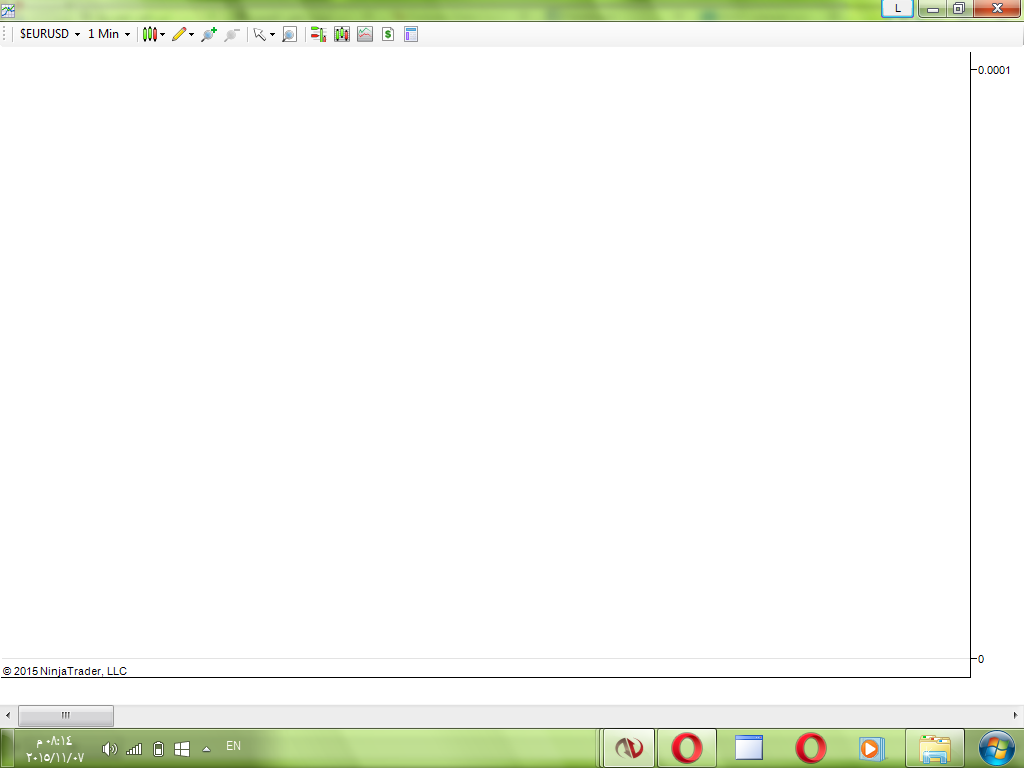This screenshot has width=1024, height=768.
Task: Click the volume speaker tray icon
Action: 110,749
